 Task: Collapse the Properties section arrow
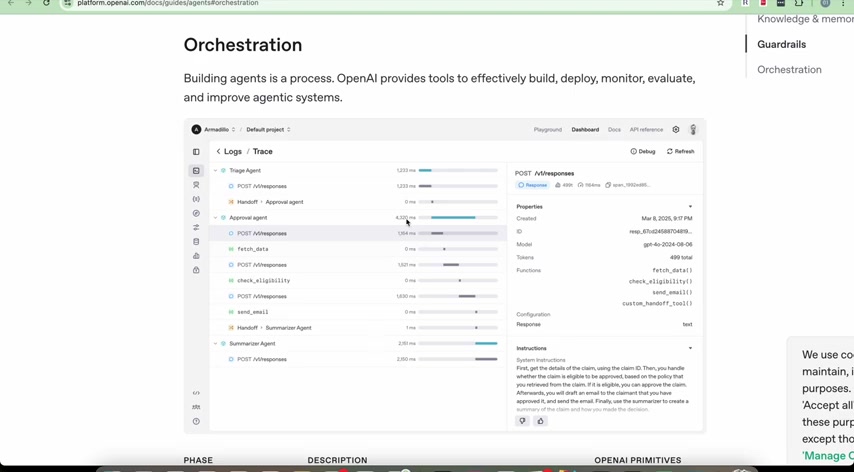tap(690, 207)
